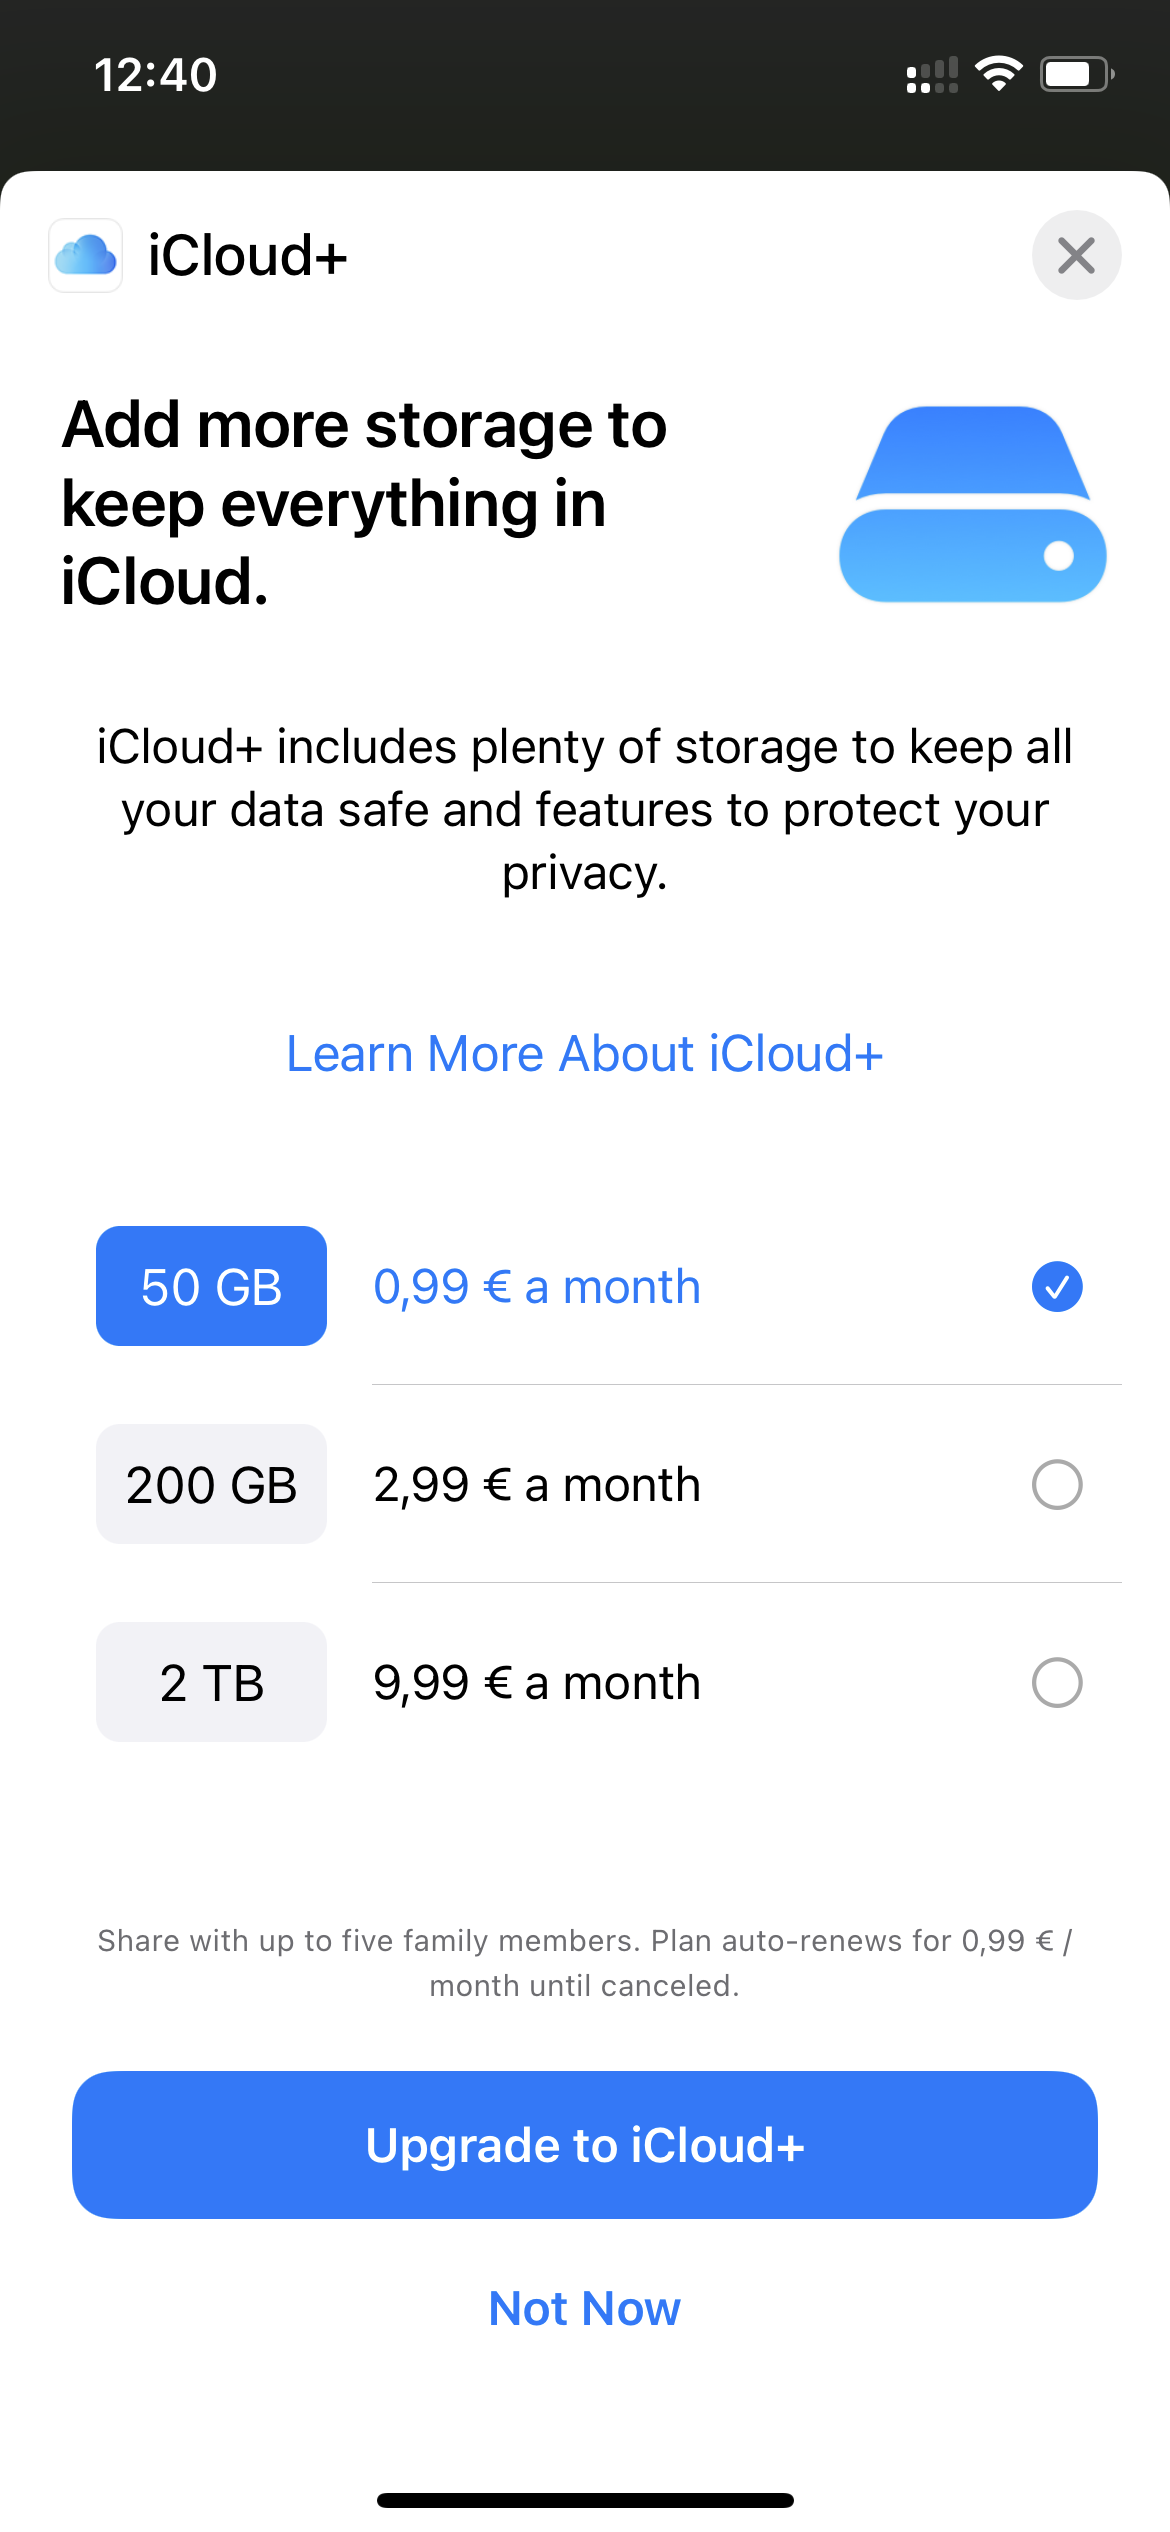This screenshot has width=1170, height=2532.
Task: Tap the Wi-Fi status icon
Action: click(x=998, y=74)
